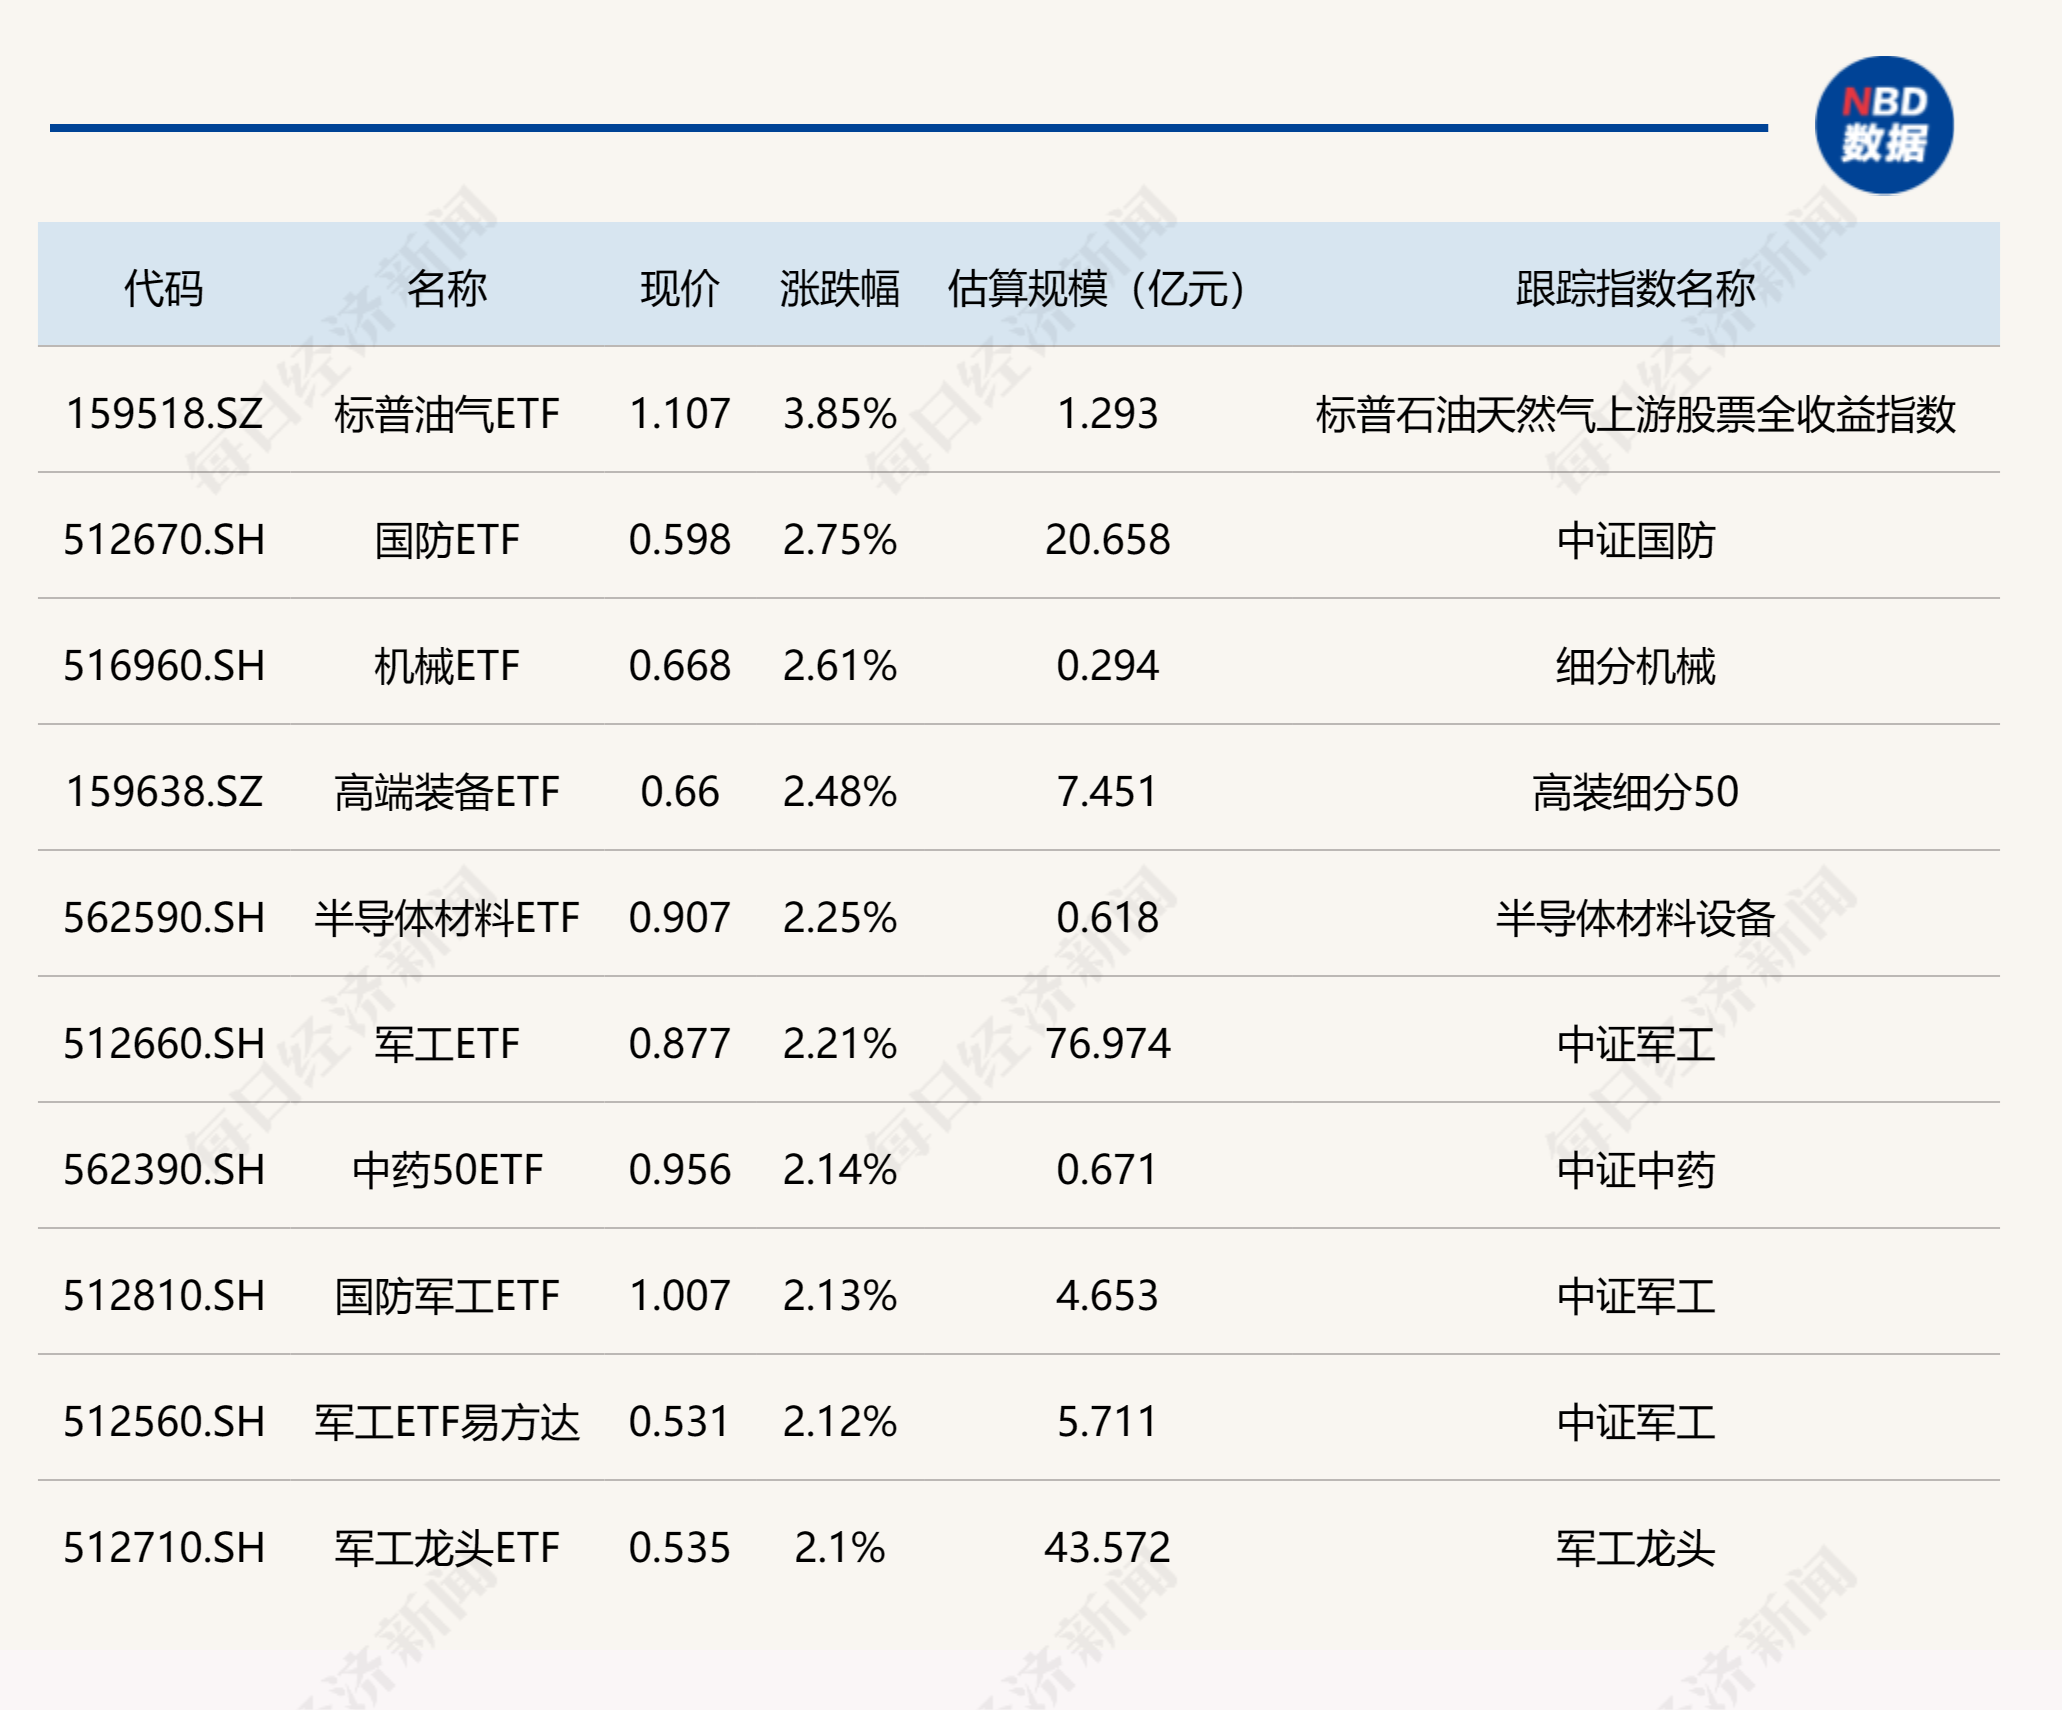The image size is (2062, 1710).
Task: Select the 国防军工ETF name cell
Action: tap(447, 1296)
